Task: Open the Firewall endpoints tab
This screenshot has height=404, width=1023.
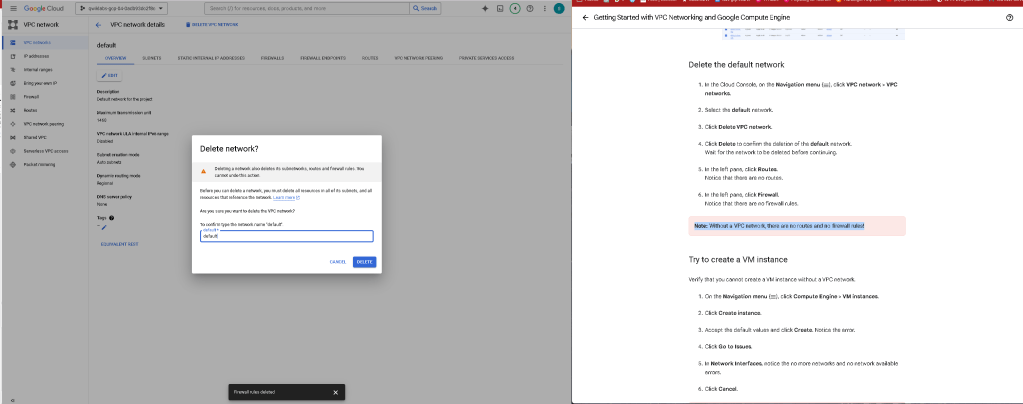Action: point(323,58)
